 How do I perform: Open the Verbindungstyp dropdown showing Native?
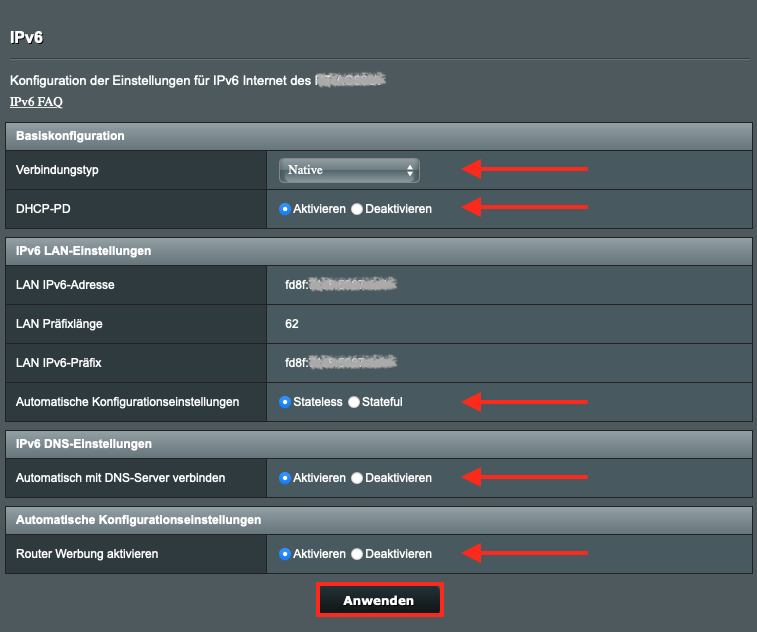coord(349,170)
